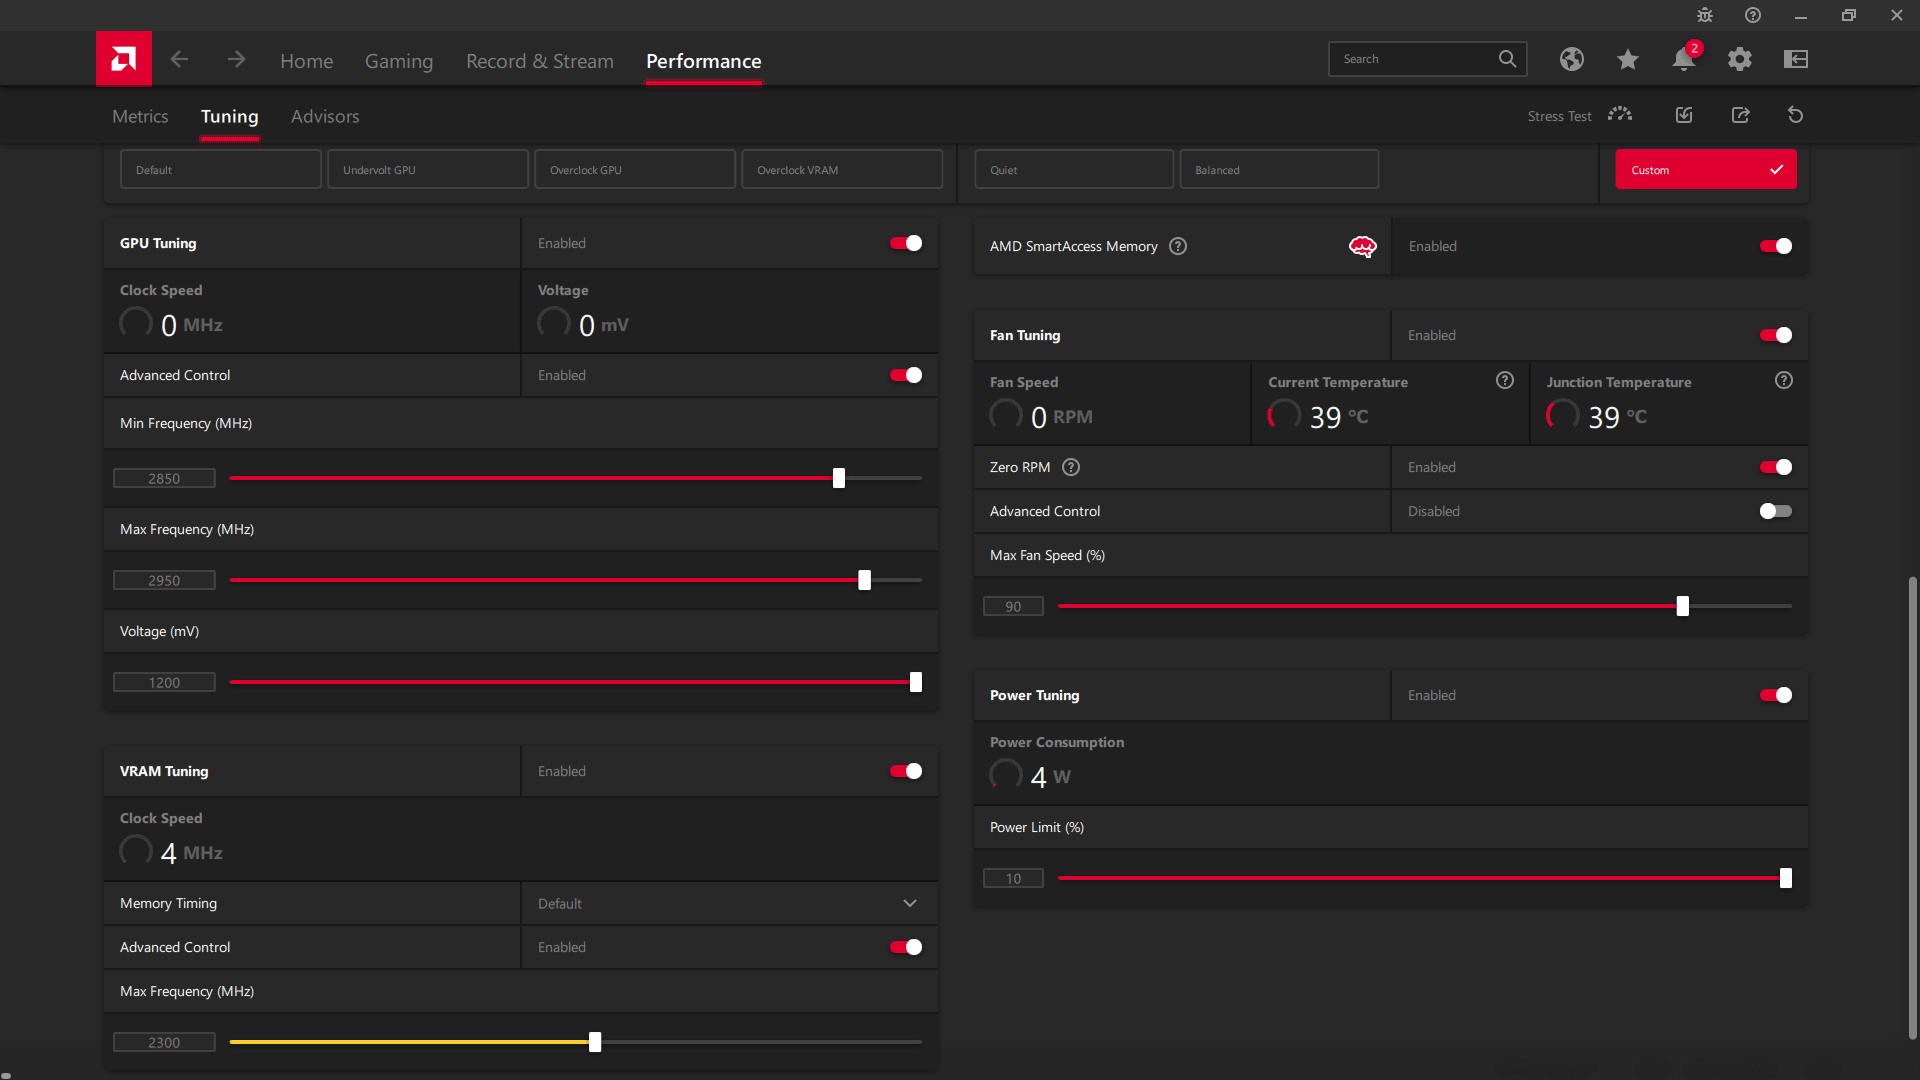Click the Stress Test label

pyautogui.click(x=1559, y=116)
